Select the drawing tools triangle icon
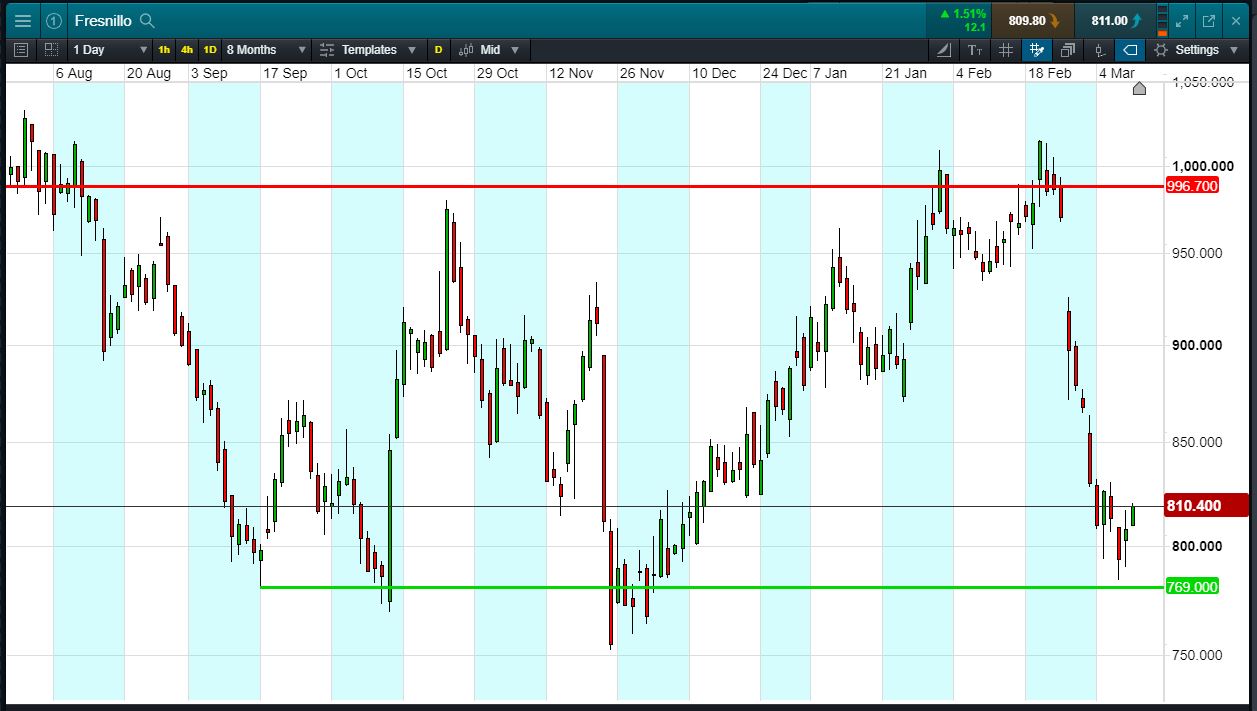Screen dimensions: 1257x711 (945, 49)
